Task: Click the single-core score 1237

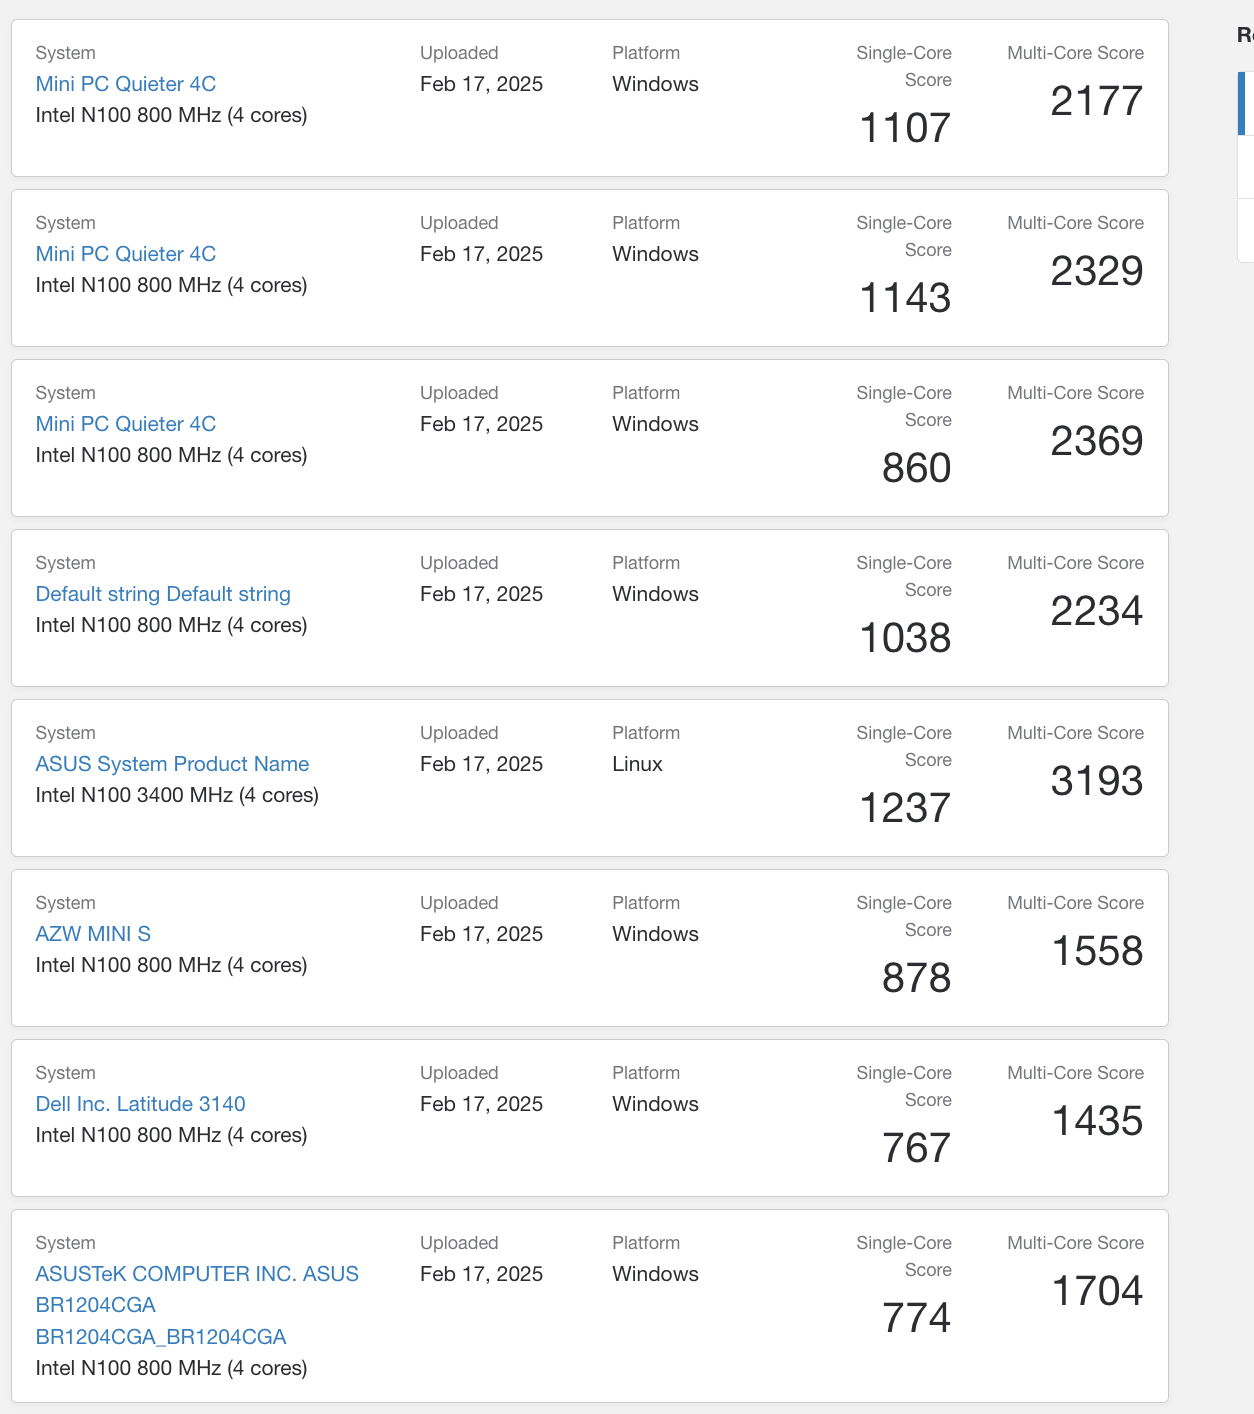Action: pos(905,808)
